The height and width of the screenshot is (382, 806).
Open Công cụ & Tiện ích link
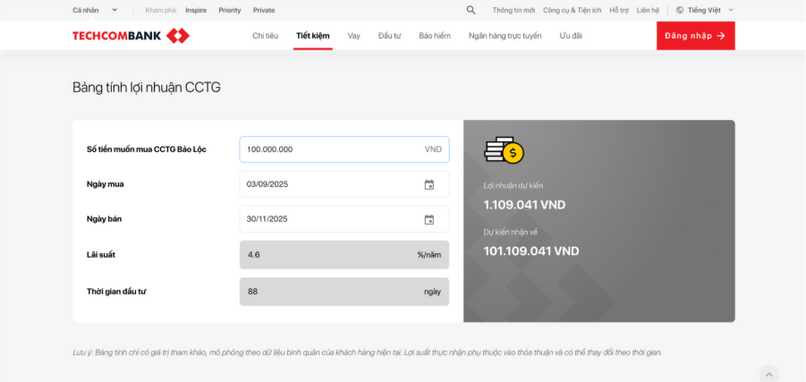pos(572,10)
